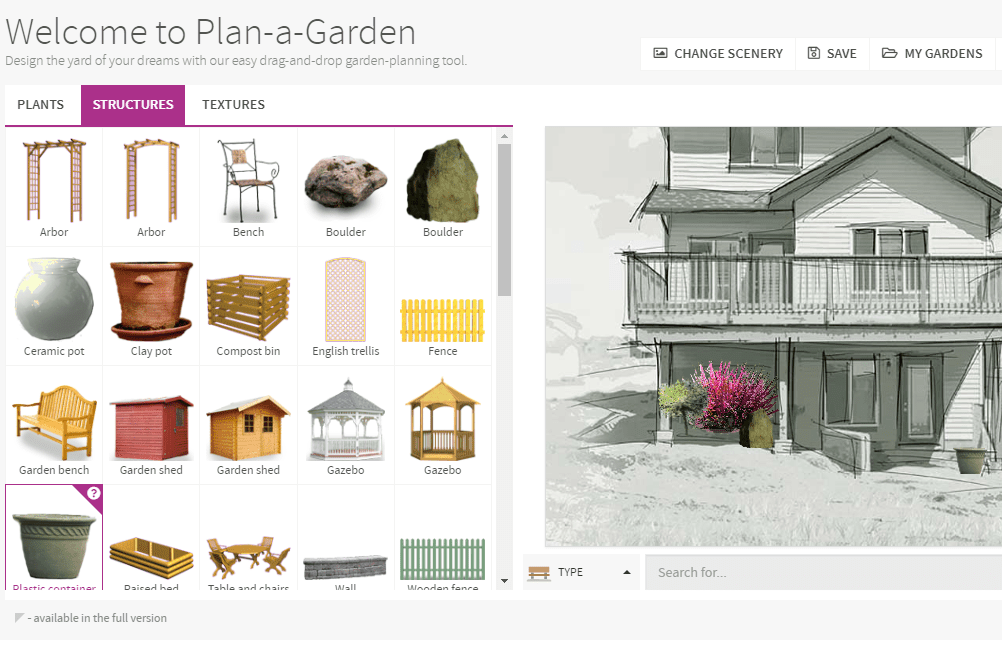Open MY GARDENS
Screen dimensions: 1002x668
[932, 54]
